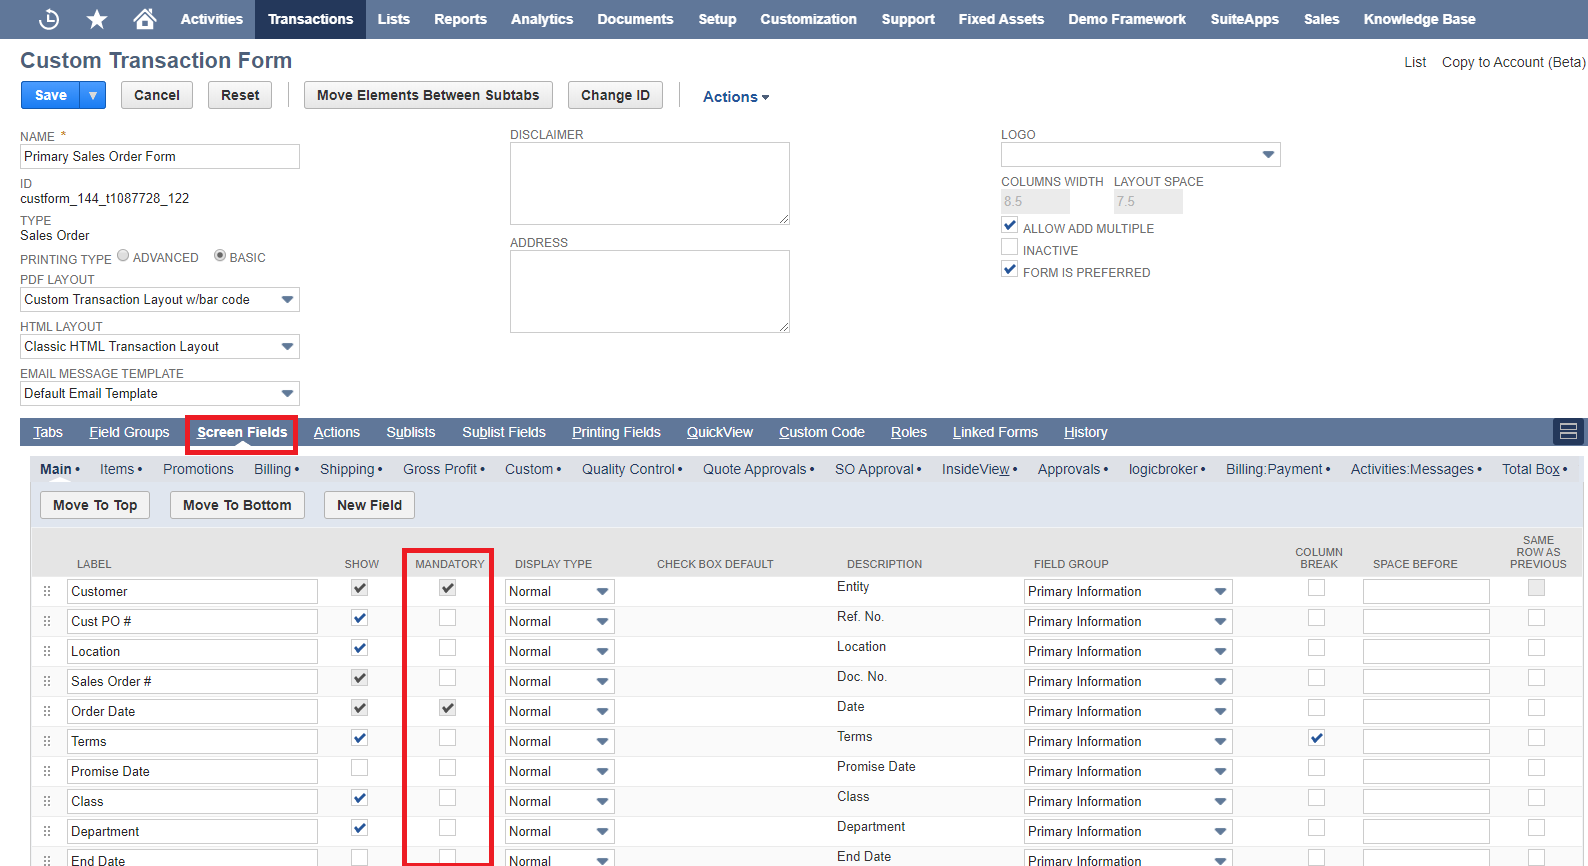Open the Recent Records clock icon
This screenshot has width=1588, height=866.
click(49, 19)
